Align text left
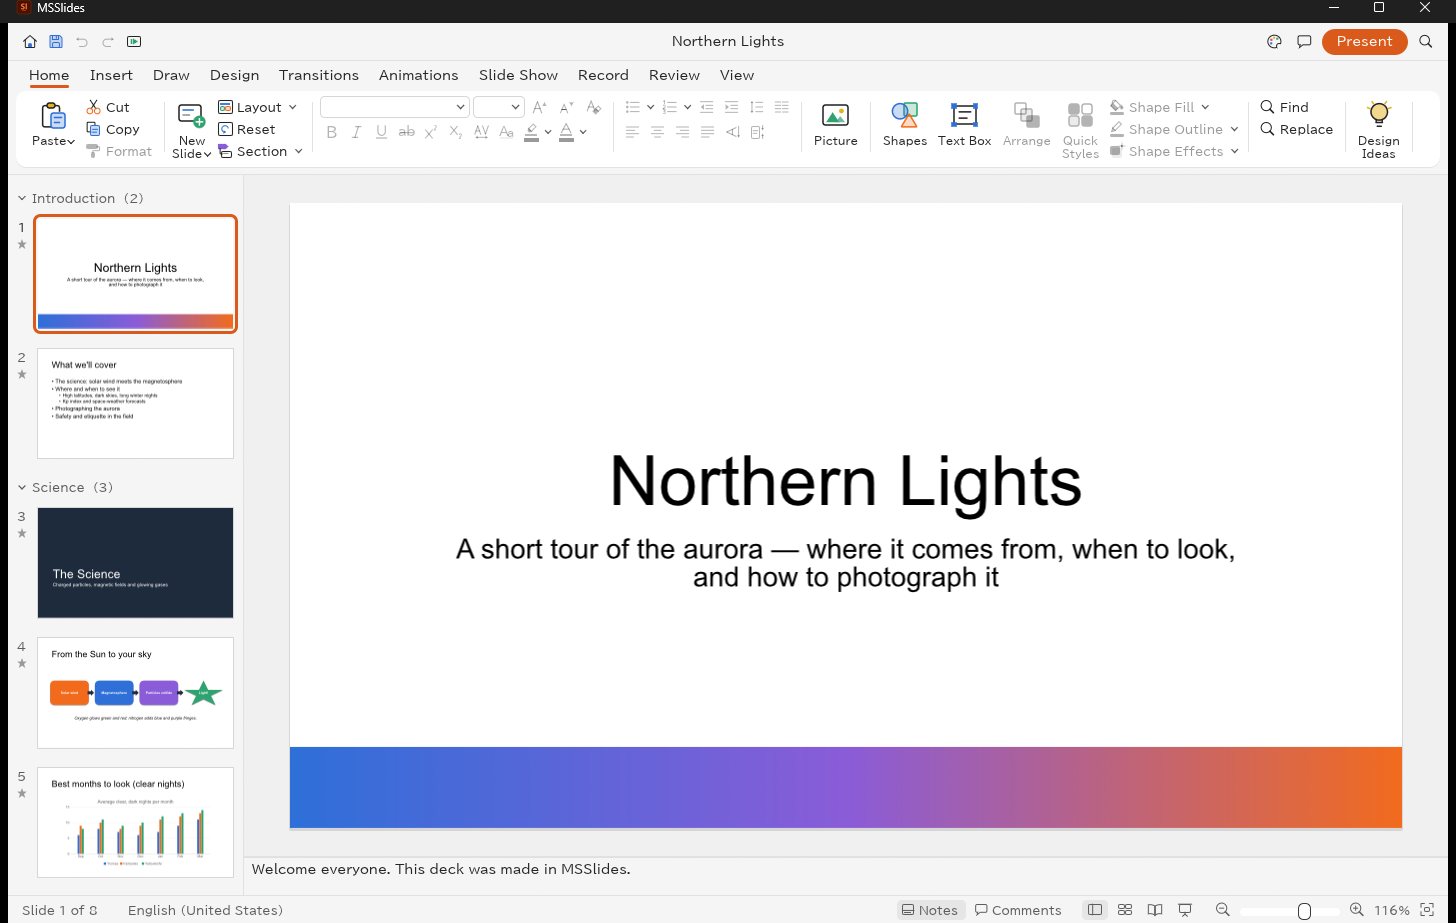1456x923 pixels. (632, 132)
